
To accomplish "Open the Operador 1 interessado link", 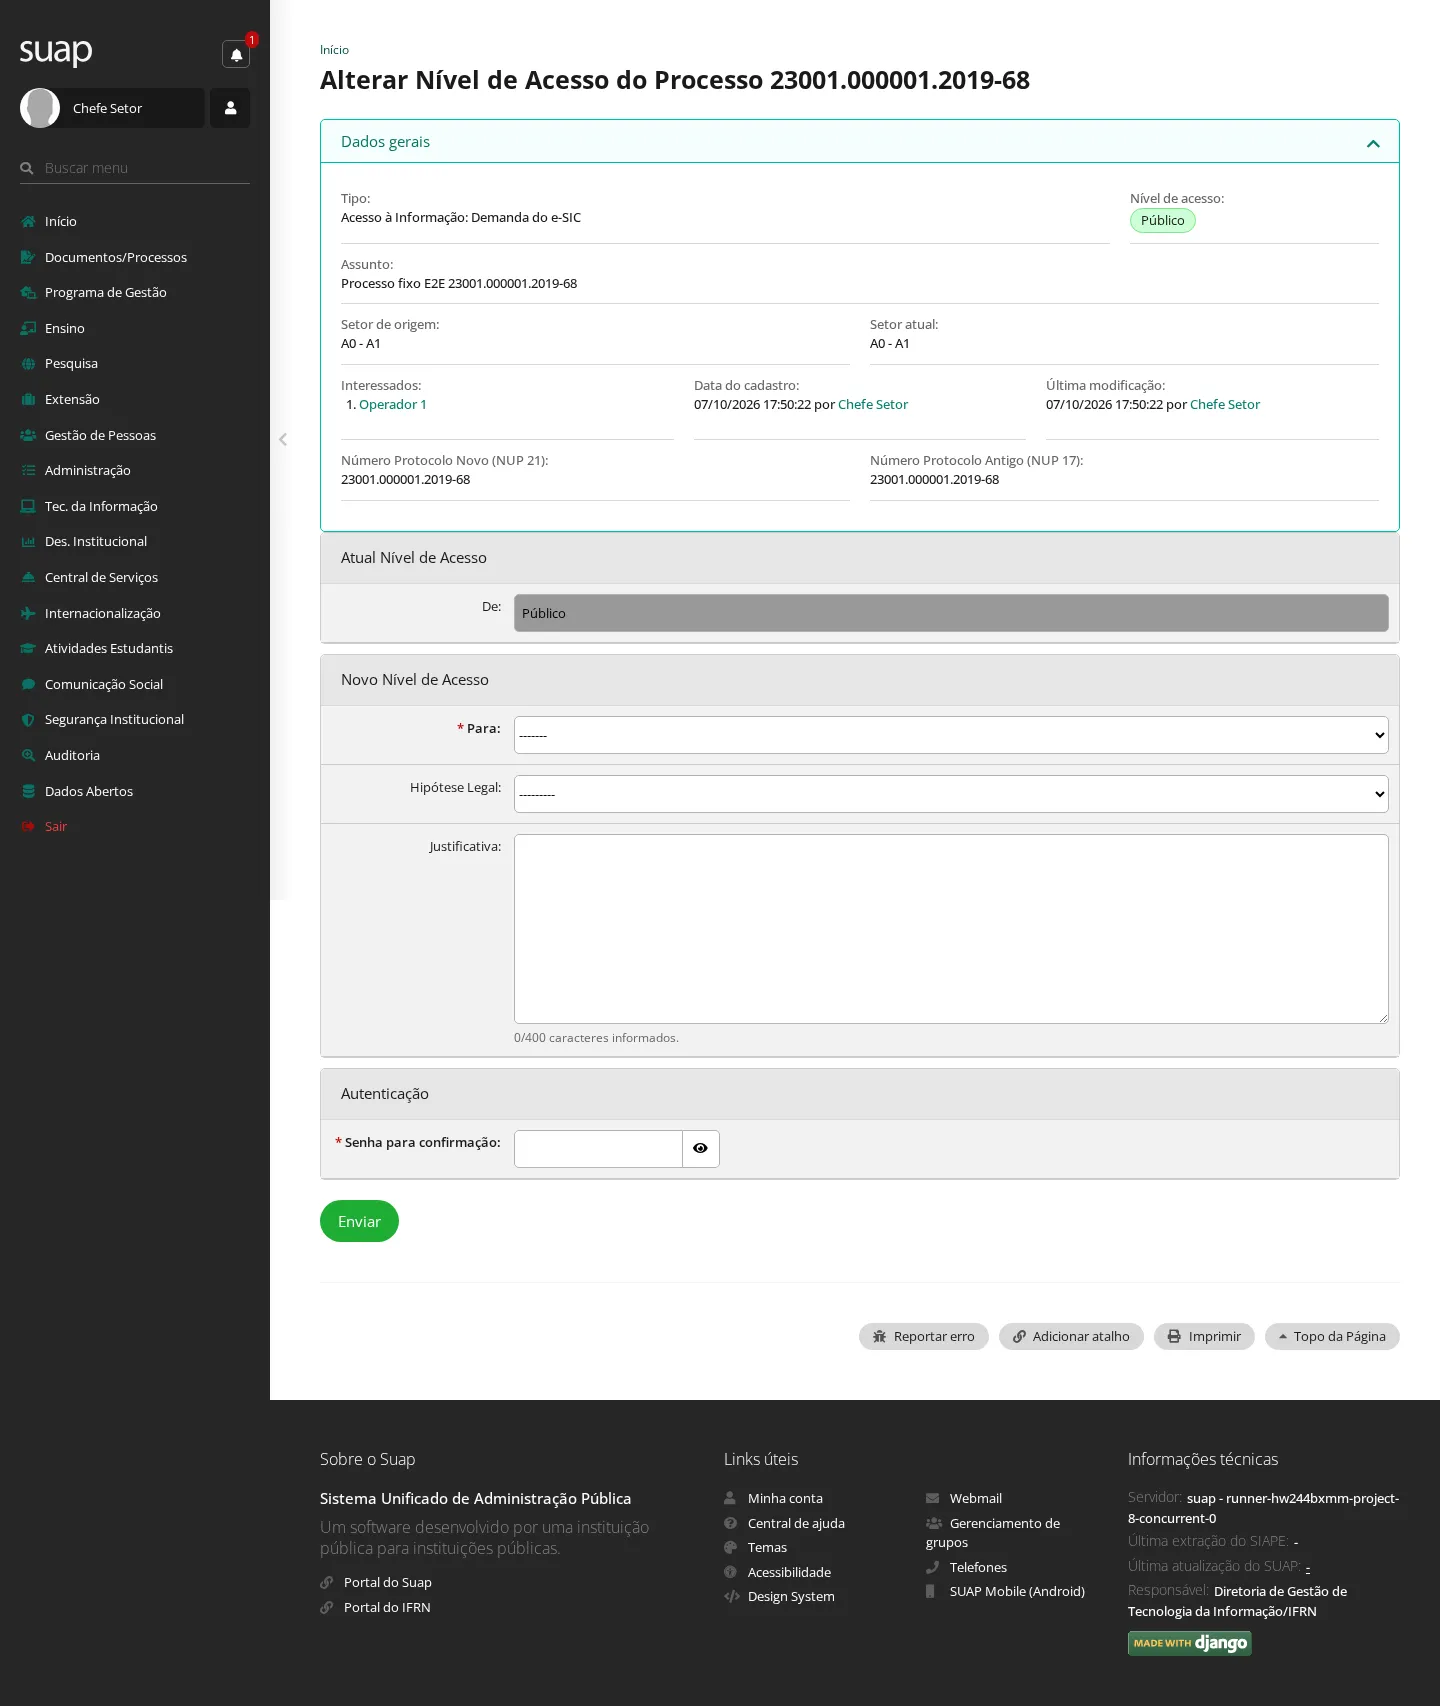I will (x=393, y=404).
